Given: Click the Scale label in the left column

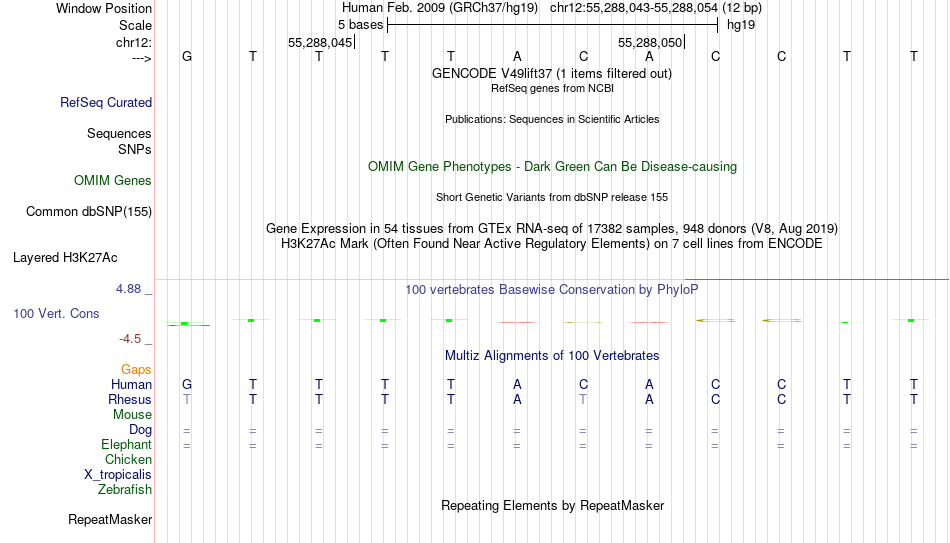Looking at the screenshot, I should [135, 25].
